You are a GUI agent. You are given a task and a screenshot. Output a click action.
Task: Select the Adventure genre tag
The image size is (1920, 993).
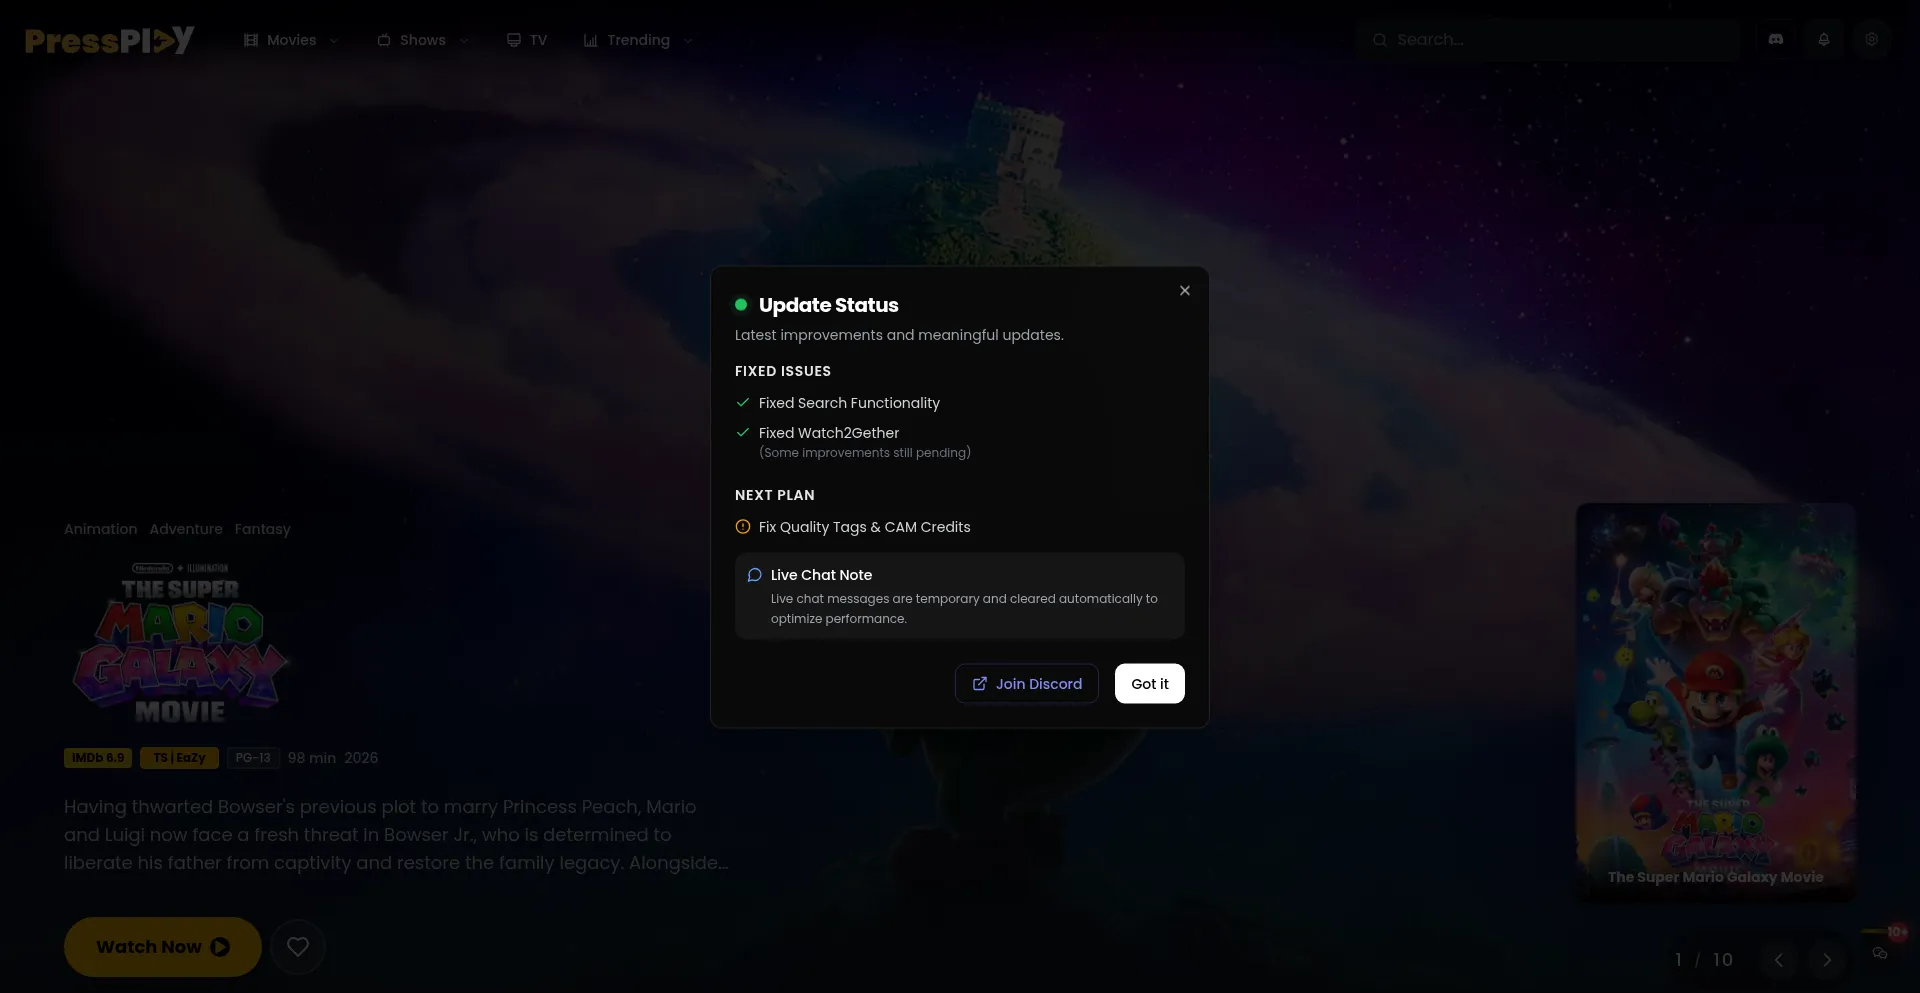(x=186, y=529)
